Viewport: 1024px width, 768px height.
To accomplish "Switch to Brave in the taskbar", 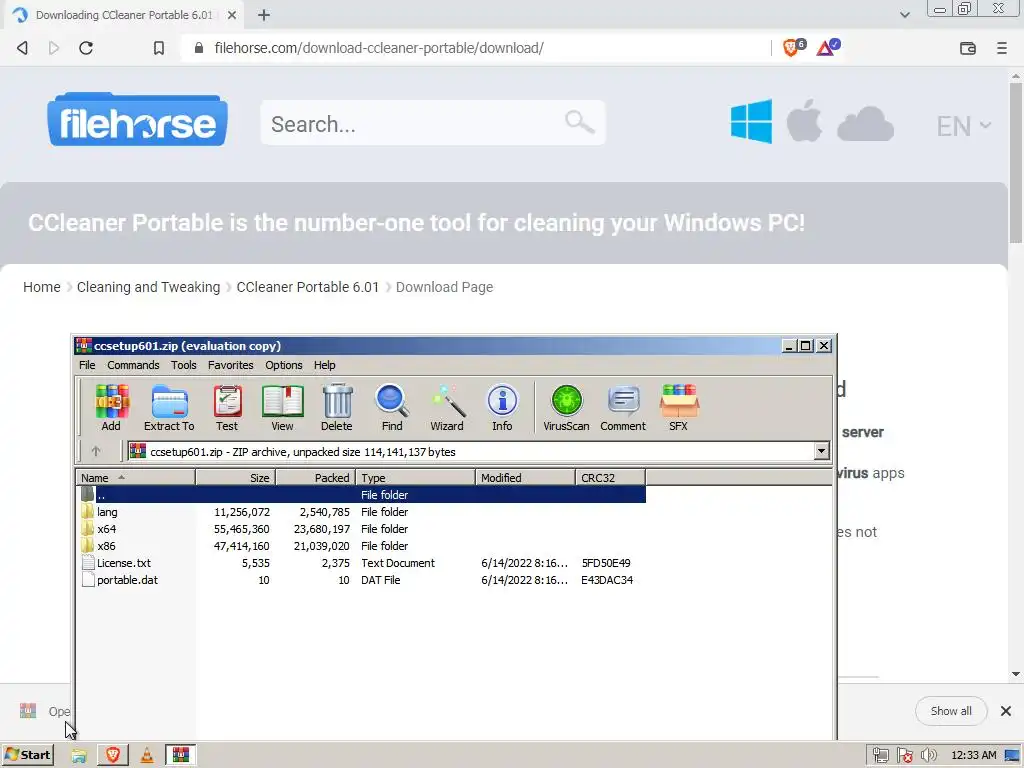I will (x=113, y=755).
